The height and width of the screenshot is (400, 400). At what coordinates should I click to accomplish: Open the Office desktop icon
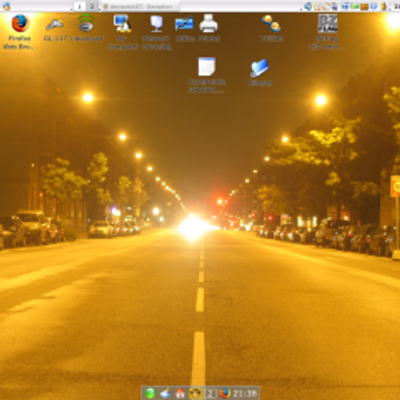pyautogui.click(x=184, y=24)
